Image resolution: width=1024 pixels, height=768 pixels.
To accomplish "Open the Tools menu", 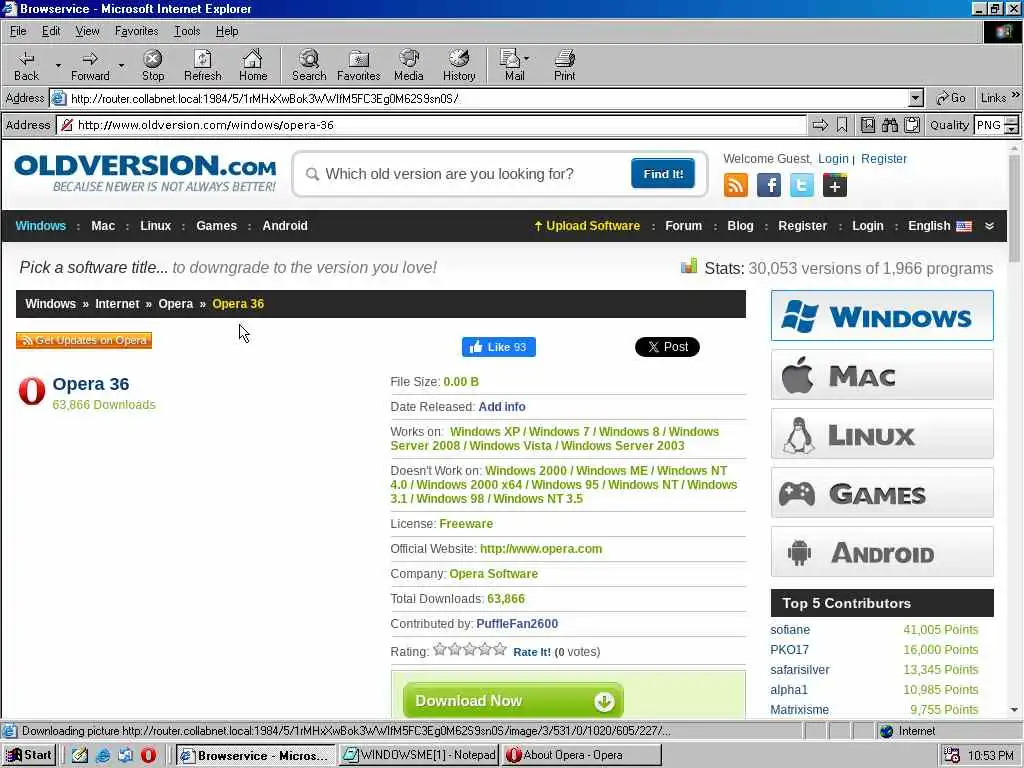I will pyautogui.click(x=187, y=31).
